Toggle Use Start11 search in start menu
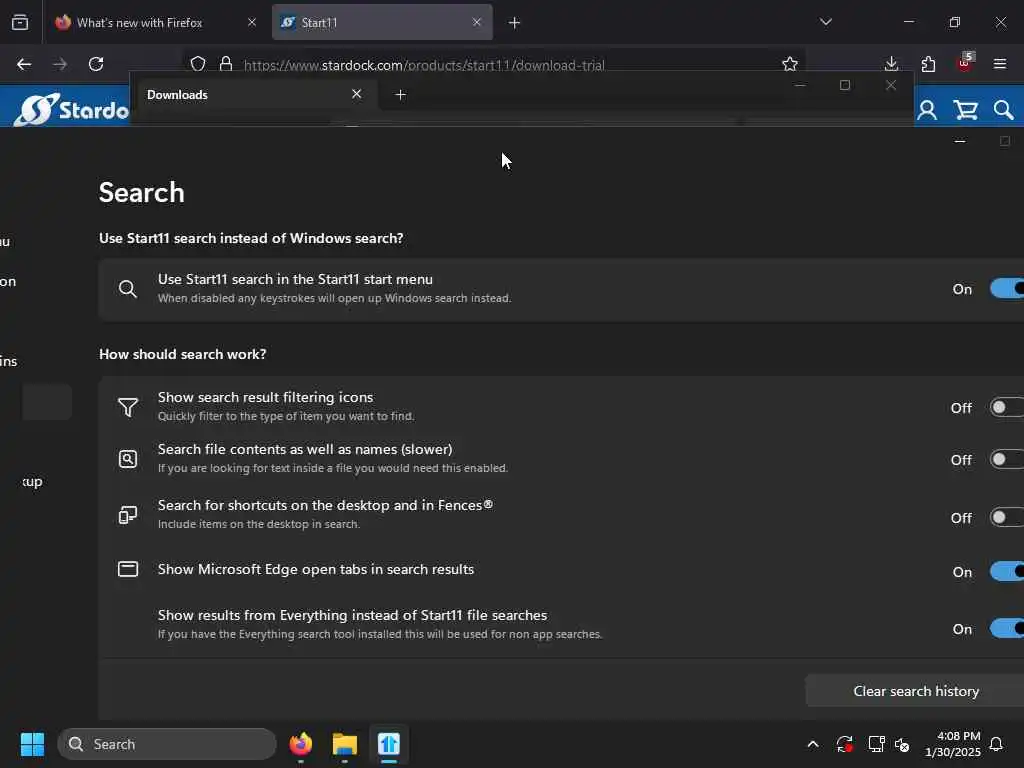This screenshot has height=768, width=1024. [1006, 288]
